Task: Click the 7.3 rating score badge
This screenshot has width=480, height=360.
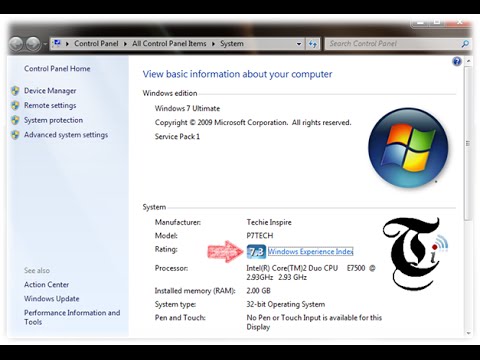Action: coord(256,252)
